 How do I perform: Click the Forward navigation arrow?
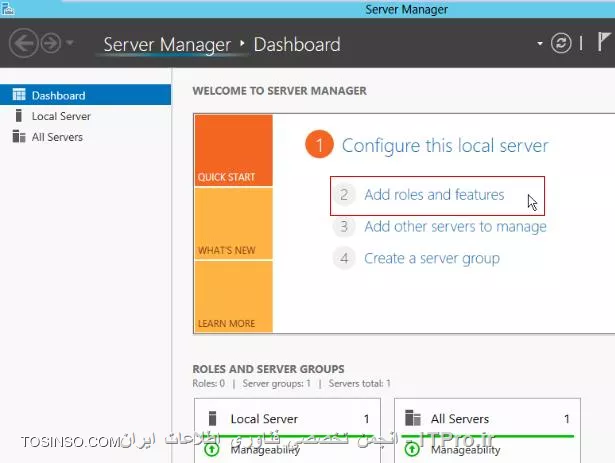[x=51, y=43]
